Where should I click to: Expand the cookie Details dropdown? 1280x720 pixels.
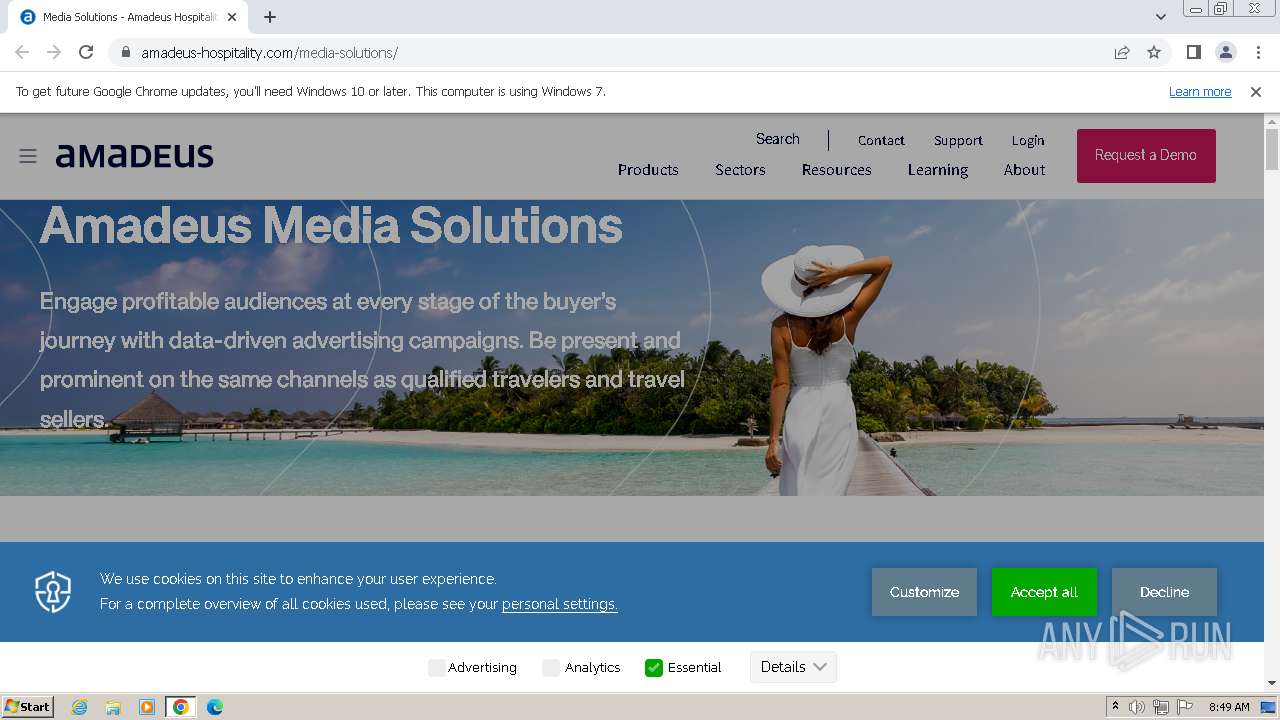point(793,667)
